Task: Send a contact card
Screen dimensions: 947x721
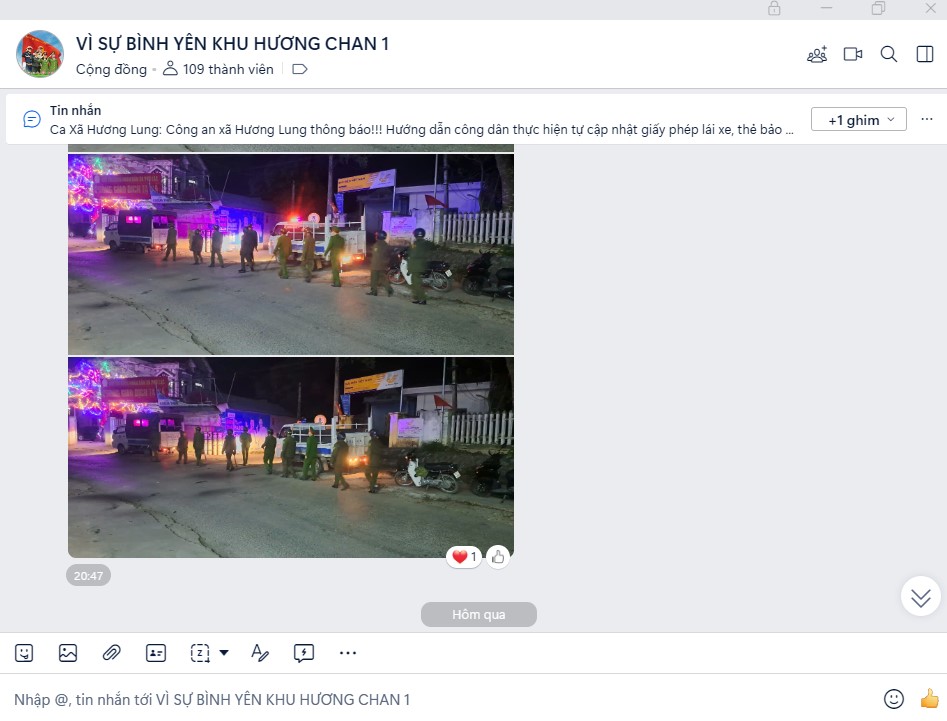Action: point(156,653)
